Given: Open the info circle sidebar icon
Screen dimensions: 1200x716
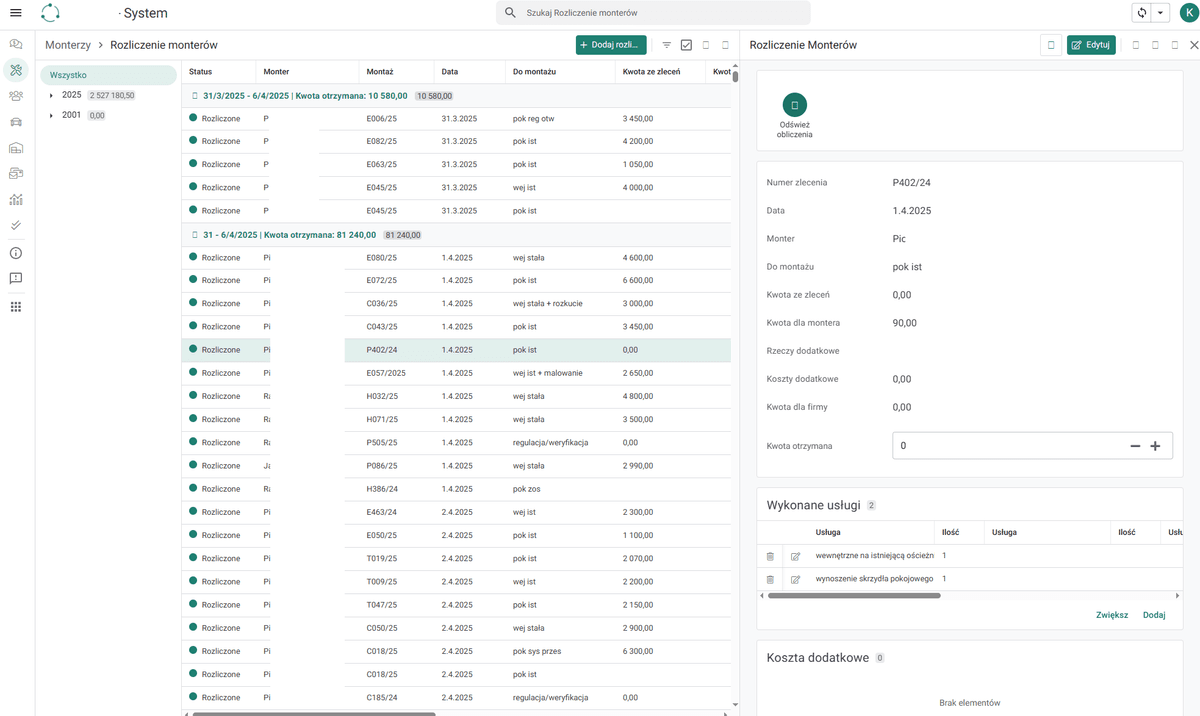Looking at the screenshot, I should [16, 253].
